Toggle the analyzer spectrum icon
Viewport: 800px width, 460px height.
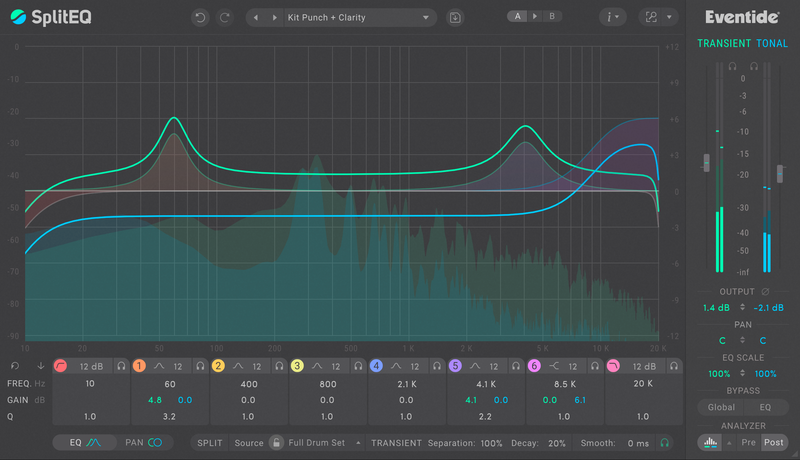(710, 442)
